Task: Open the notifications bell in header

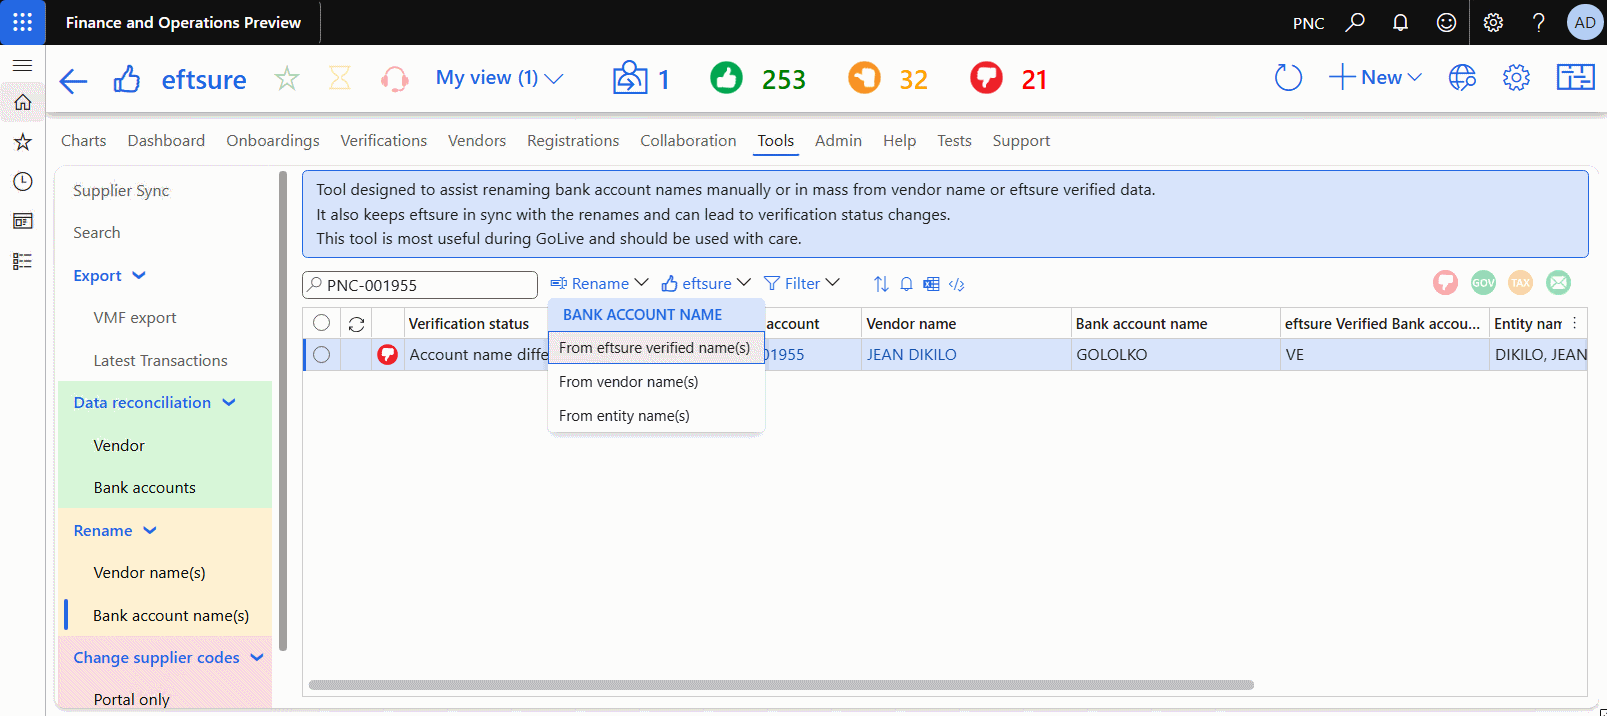Action: pyautogui.click(x=1400, y=22)
